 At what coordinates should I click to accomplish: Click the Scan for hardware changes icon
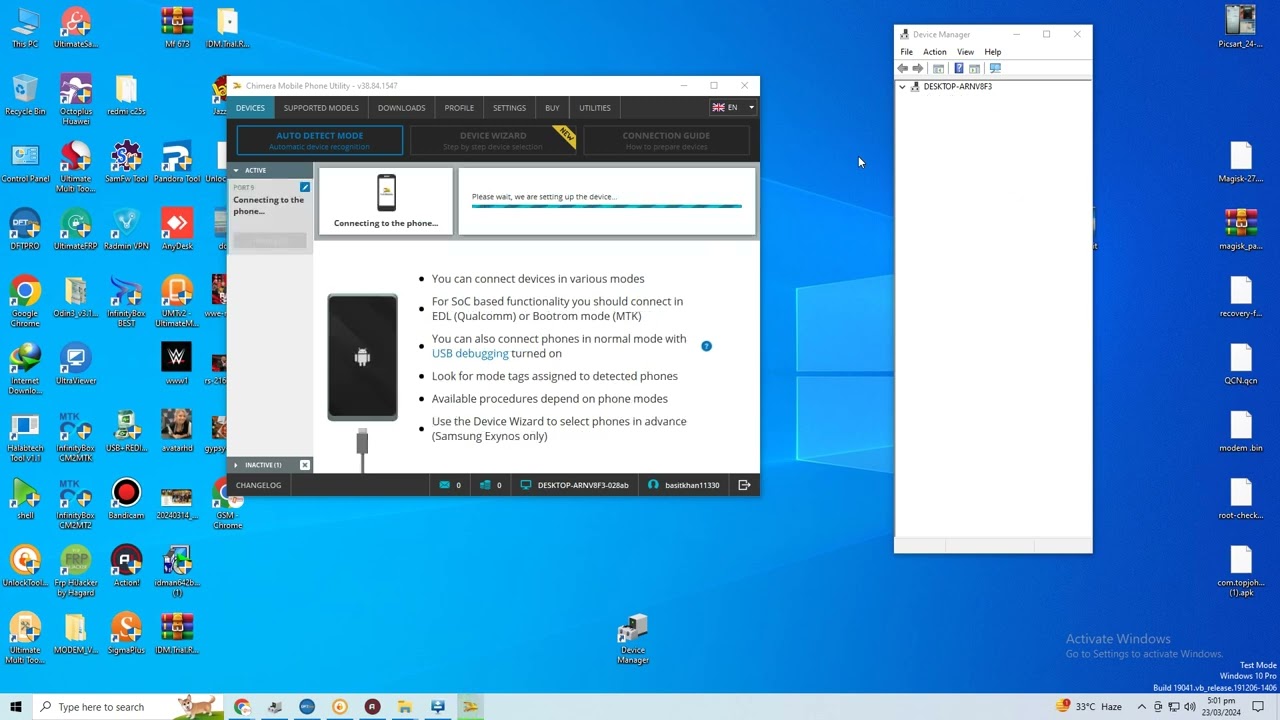coord(994,68)
